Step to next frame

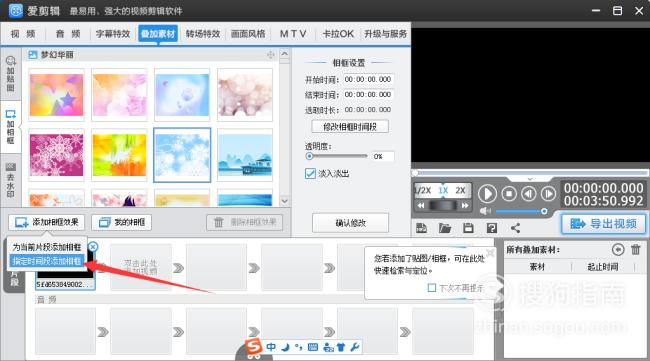click(x=548, y=194)
